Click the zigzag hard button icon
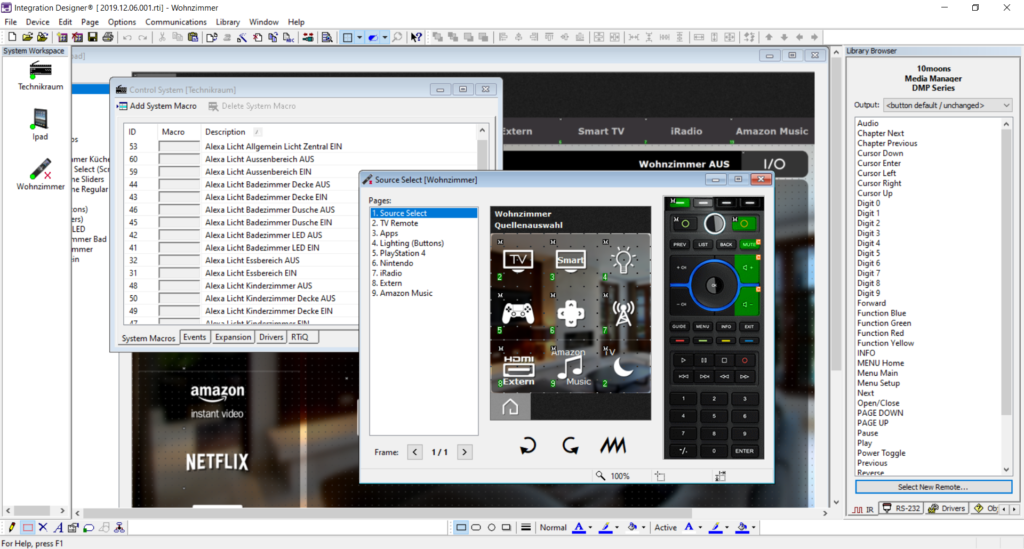The width and height of the screenshot is (1024, 549). click(x=613, y=446)
